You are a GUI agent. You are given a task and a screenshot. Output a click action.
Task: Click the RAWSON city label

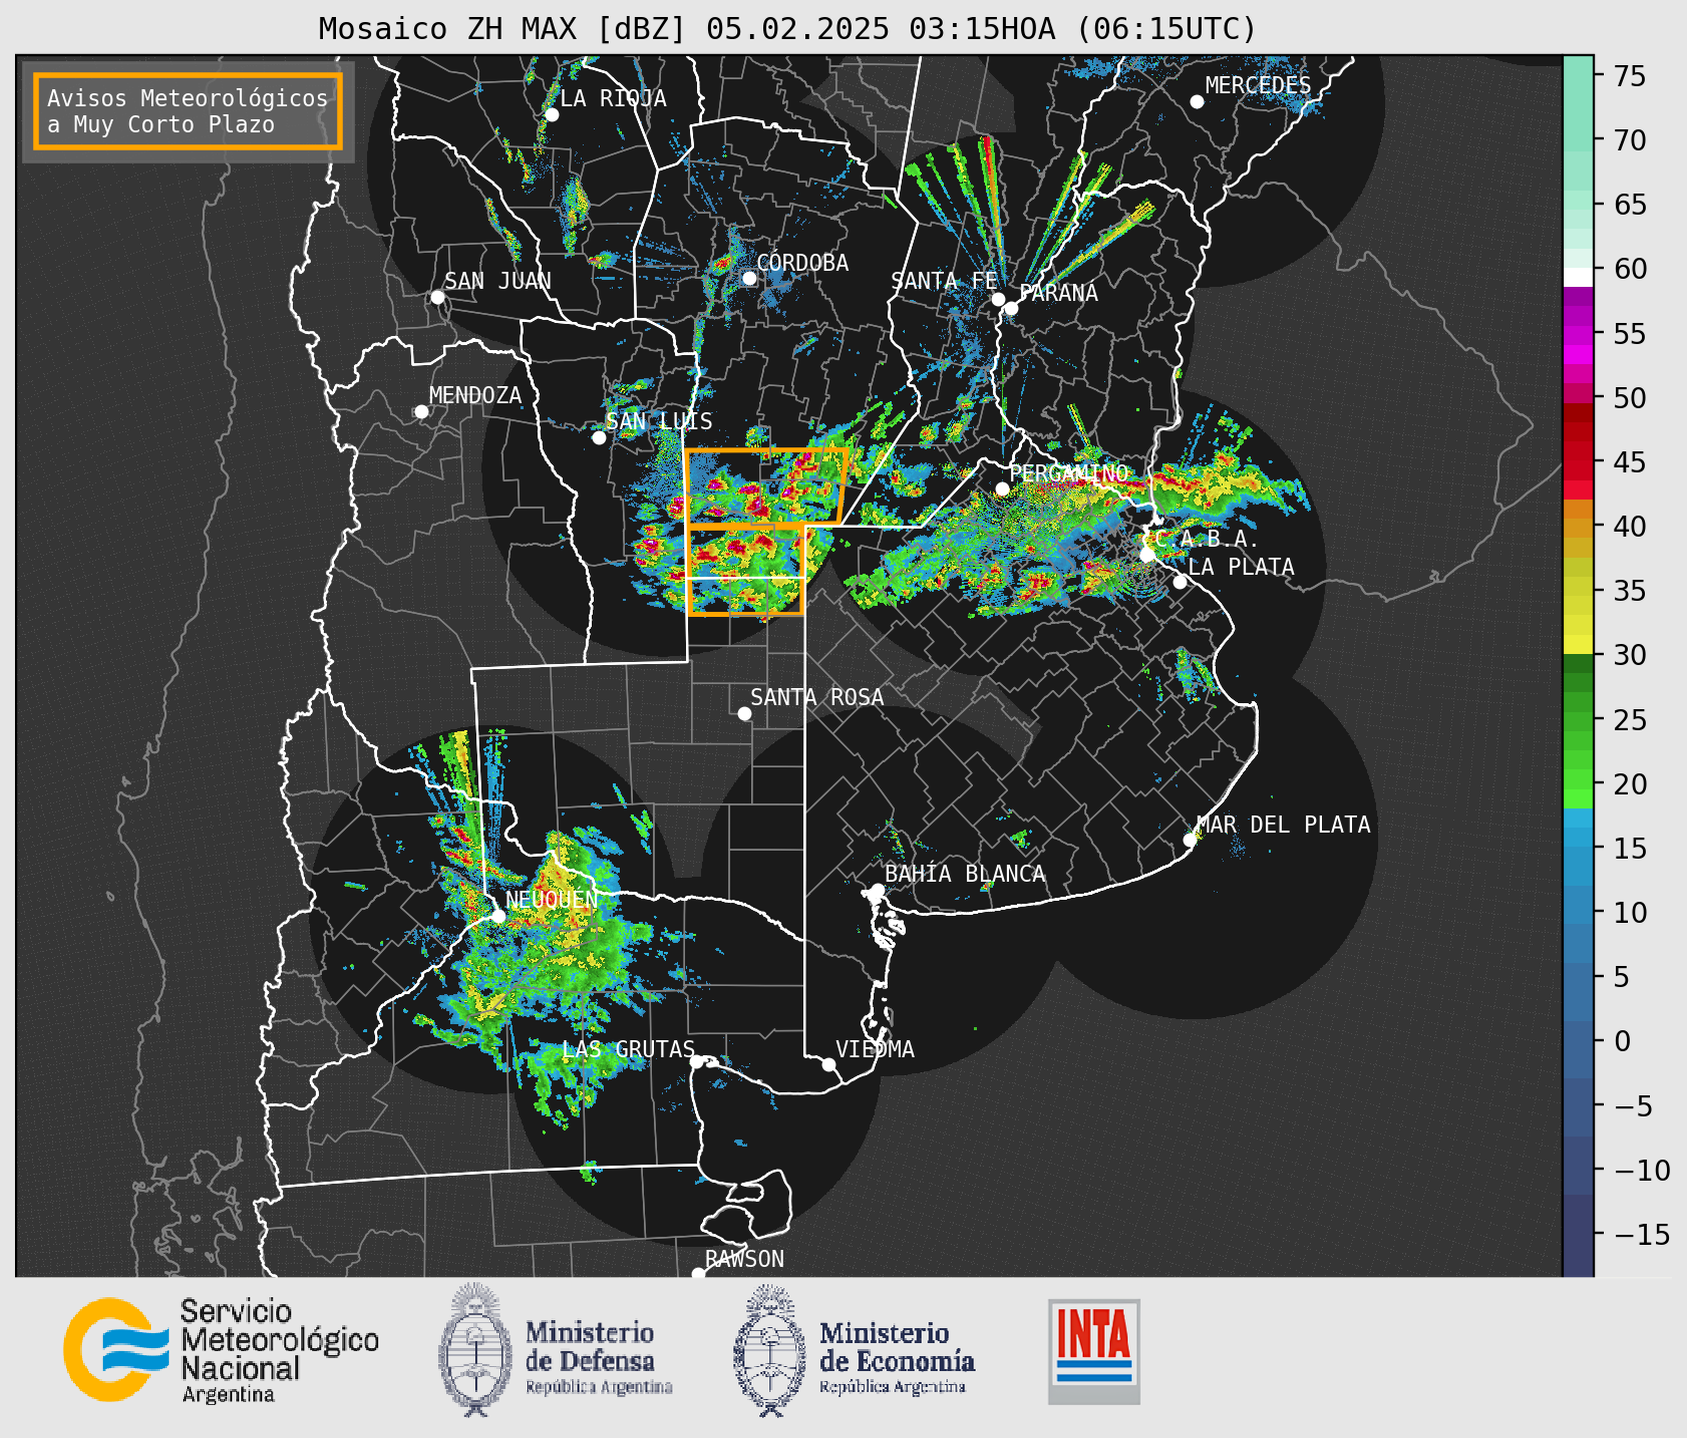click(745, 1259)
